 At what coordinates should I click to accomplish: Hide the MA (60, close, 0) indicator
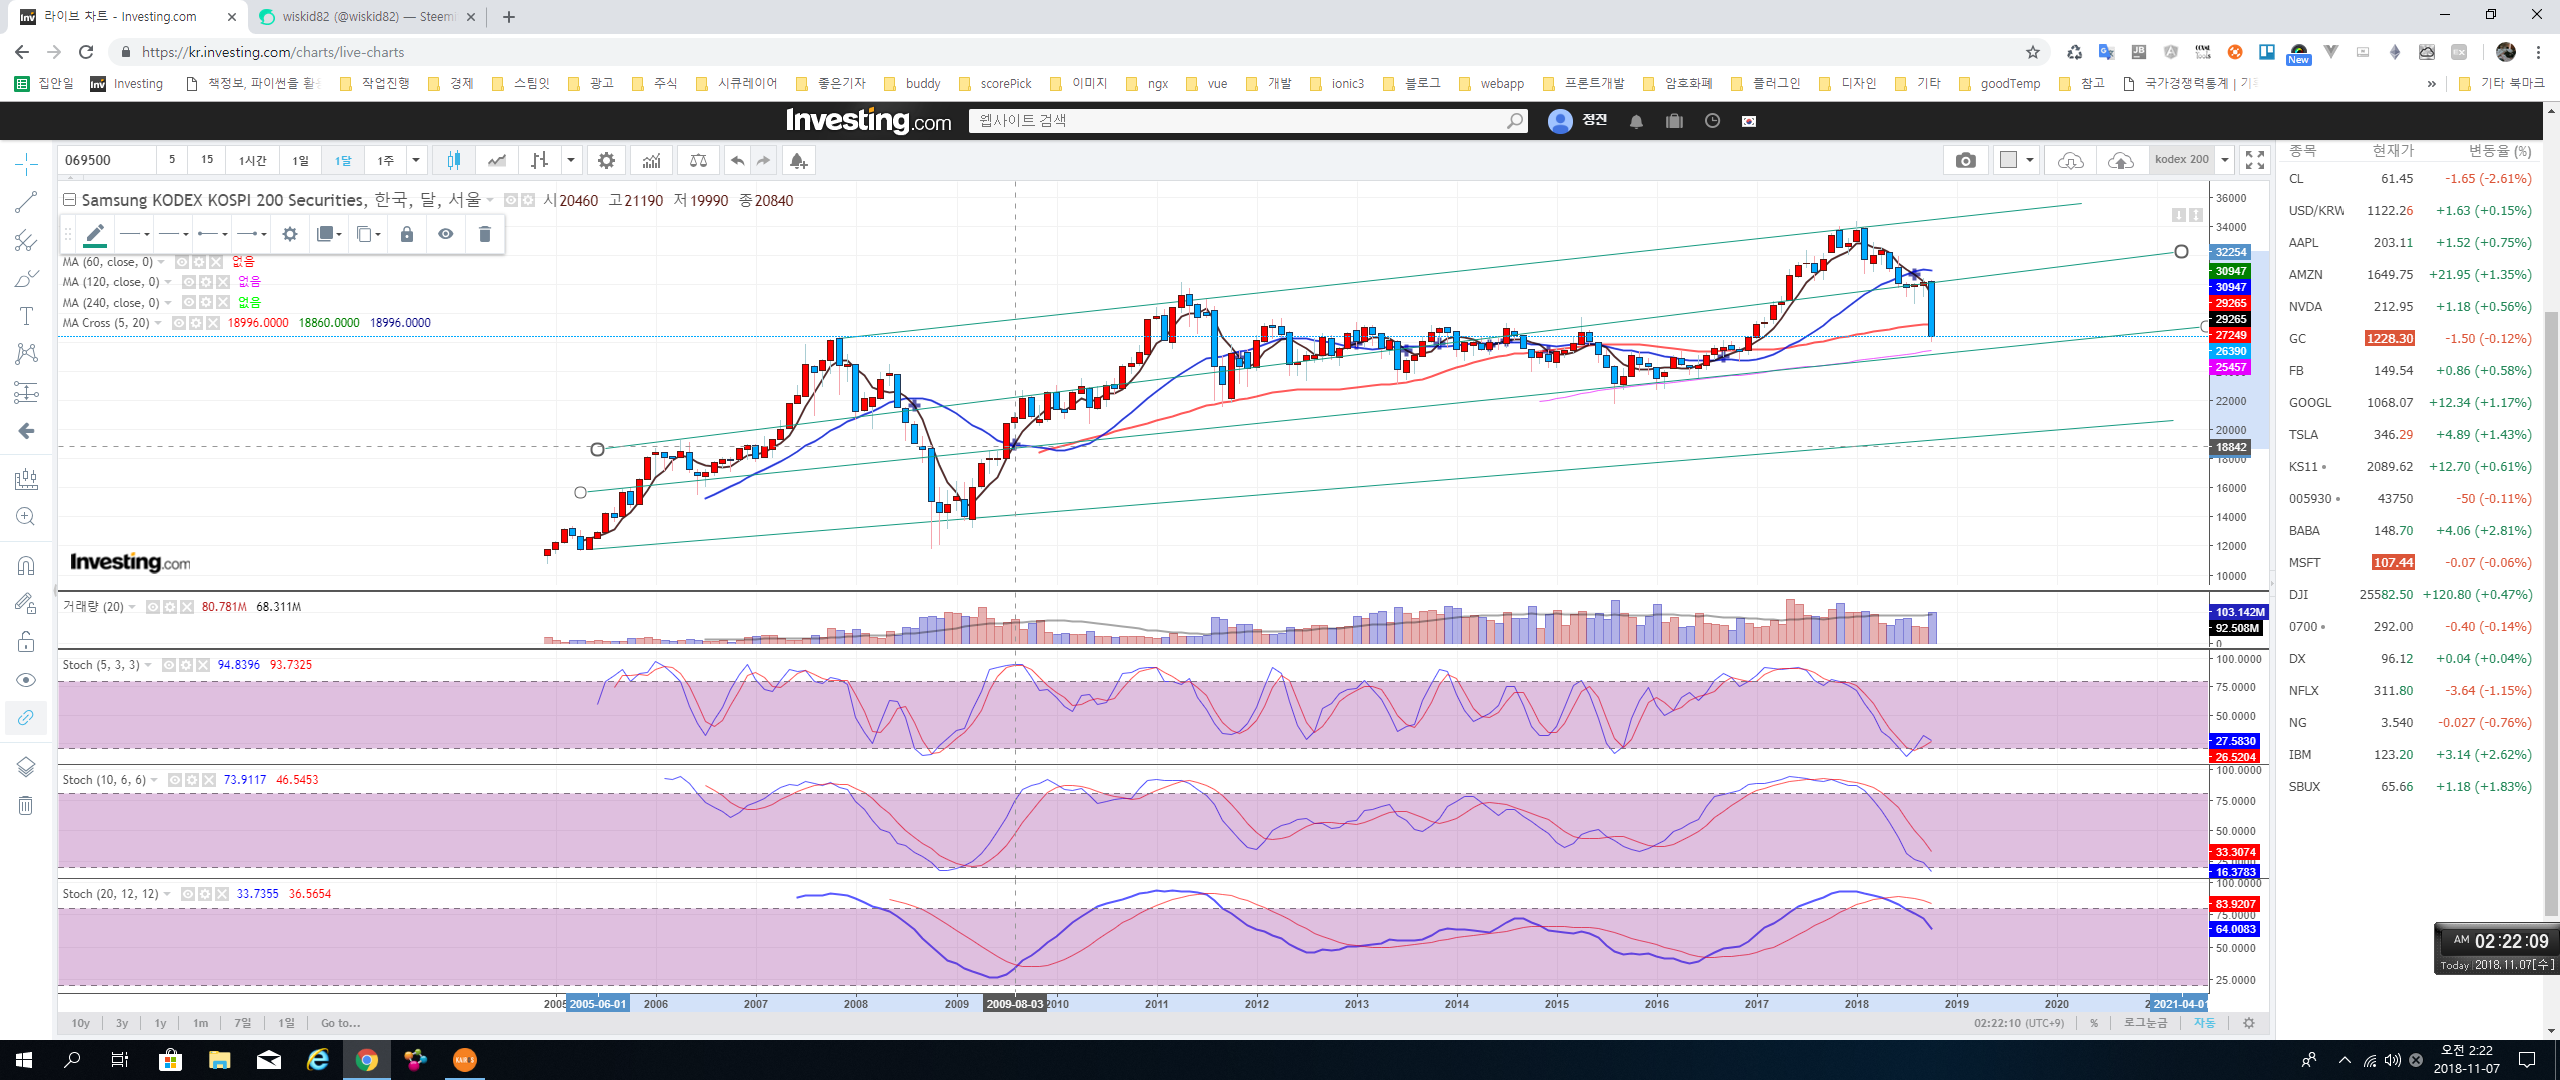coord(183,262)
